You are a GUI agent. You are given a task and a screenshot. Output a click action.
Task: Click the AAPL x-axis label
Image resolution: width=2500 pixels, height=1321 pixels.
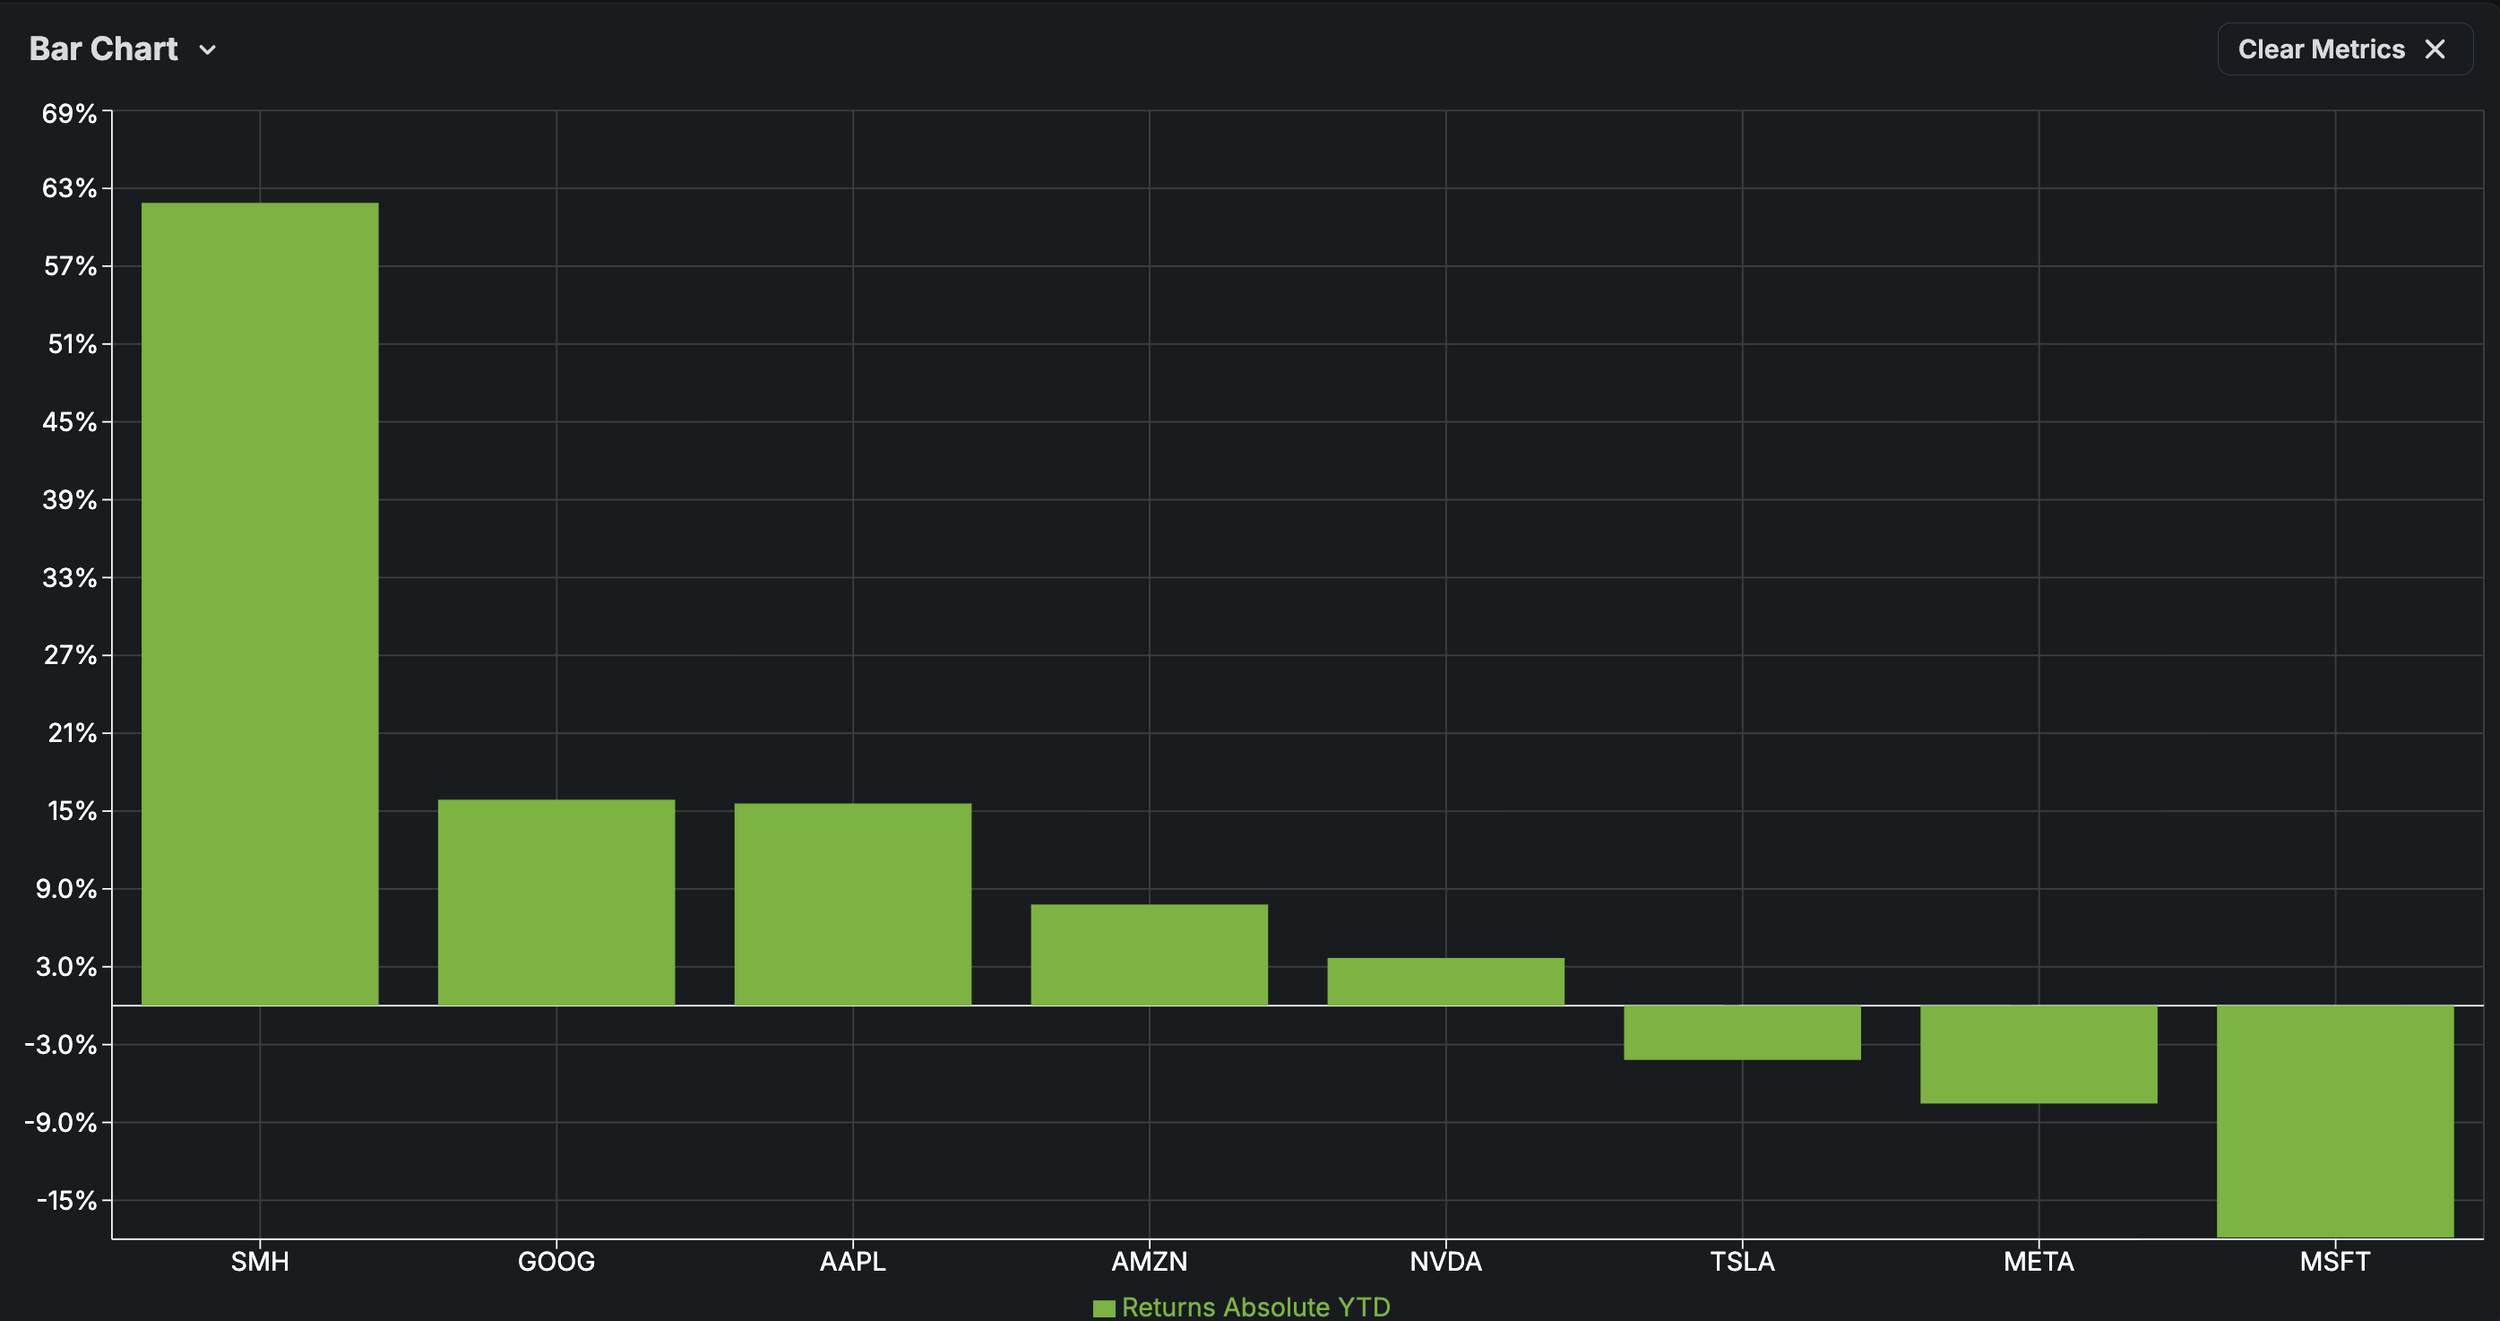tap(853, 1262)
